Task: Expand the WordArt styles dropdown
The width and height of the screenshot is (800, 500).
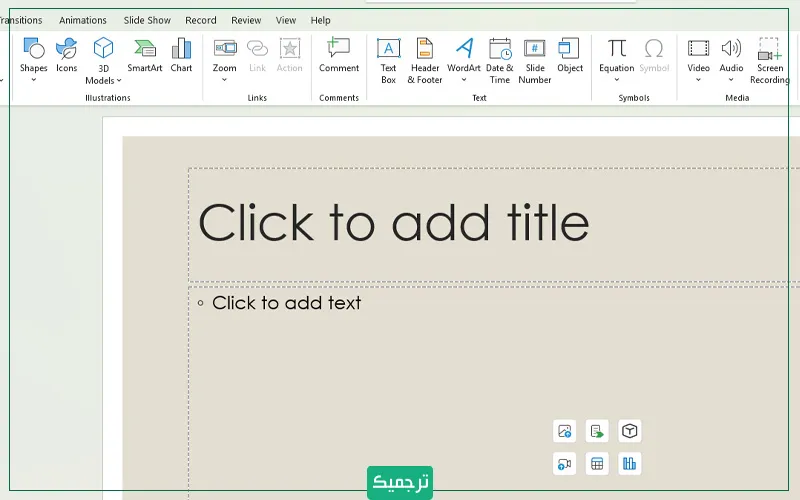Action: 464,80
